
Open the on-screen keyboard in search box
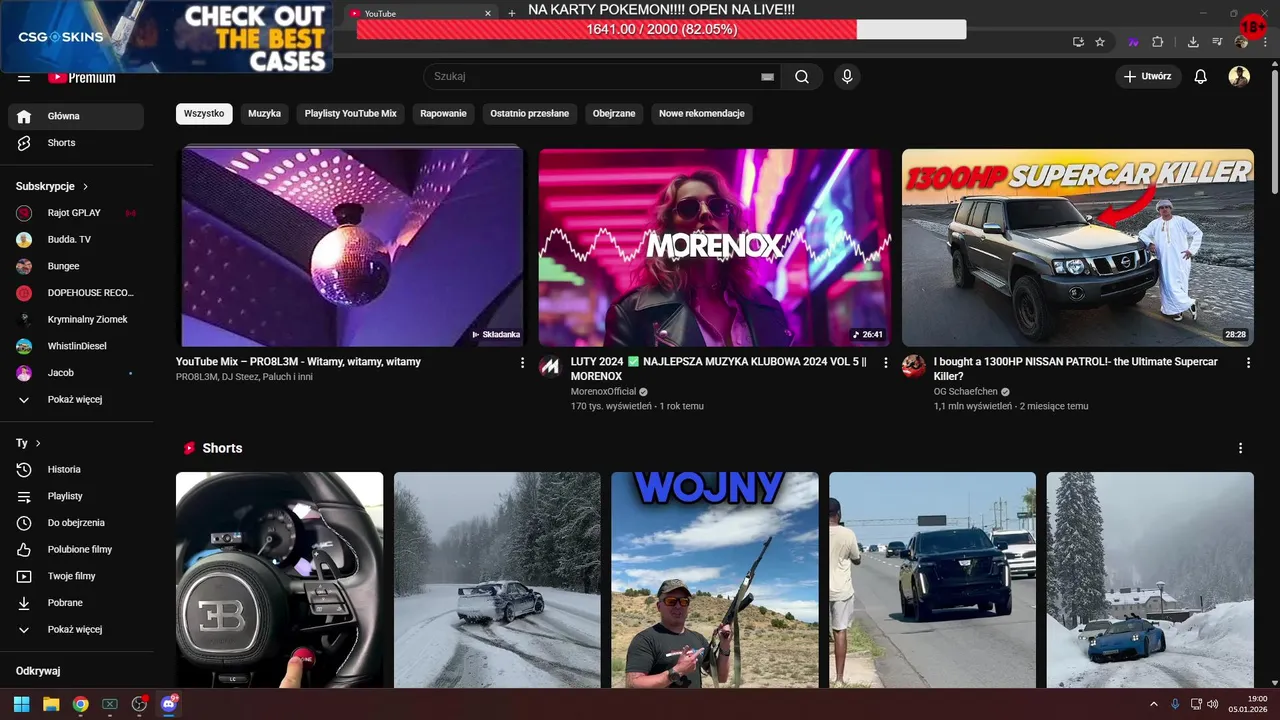point(768,76)
